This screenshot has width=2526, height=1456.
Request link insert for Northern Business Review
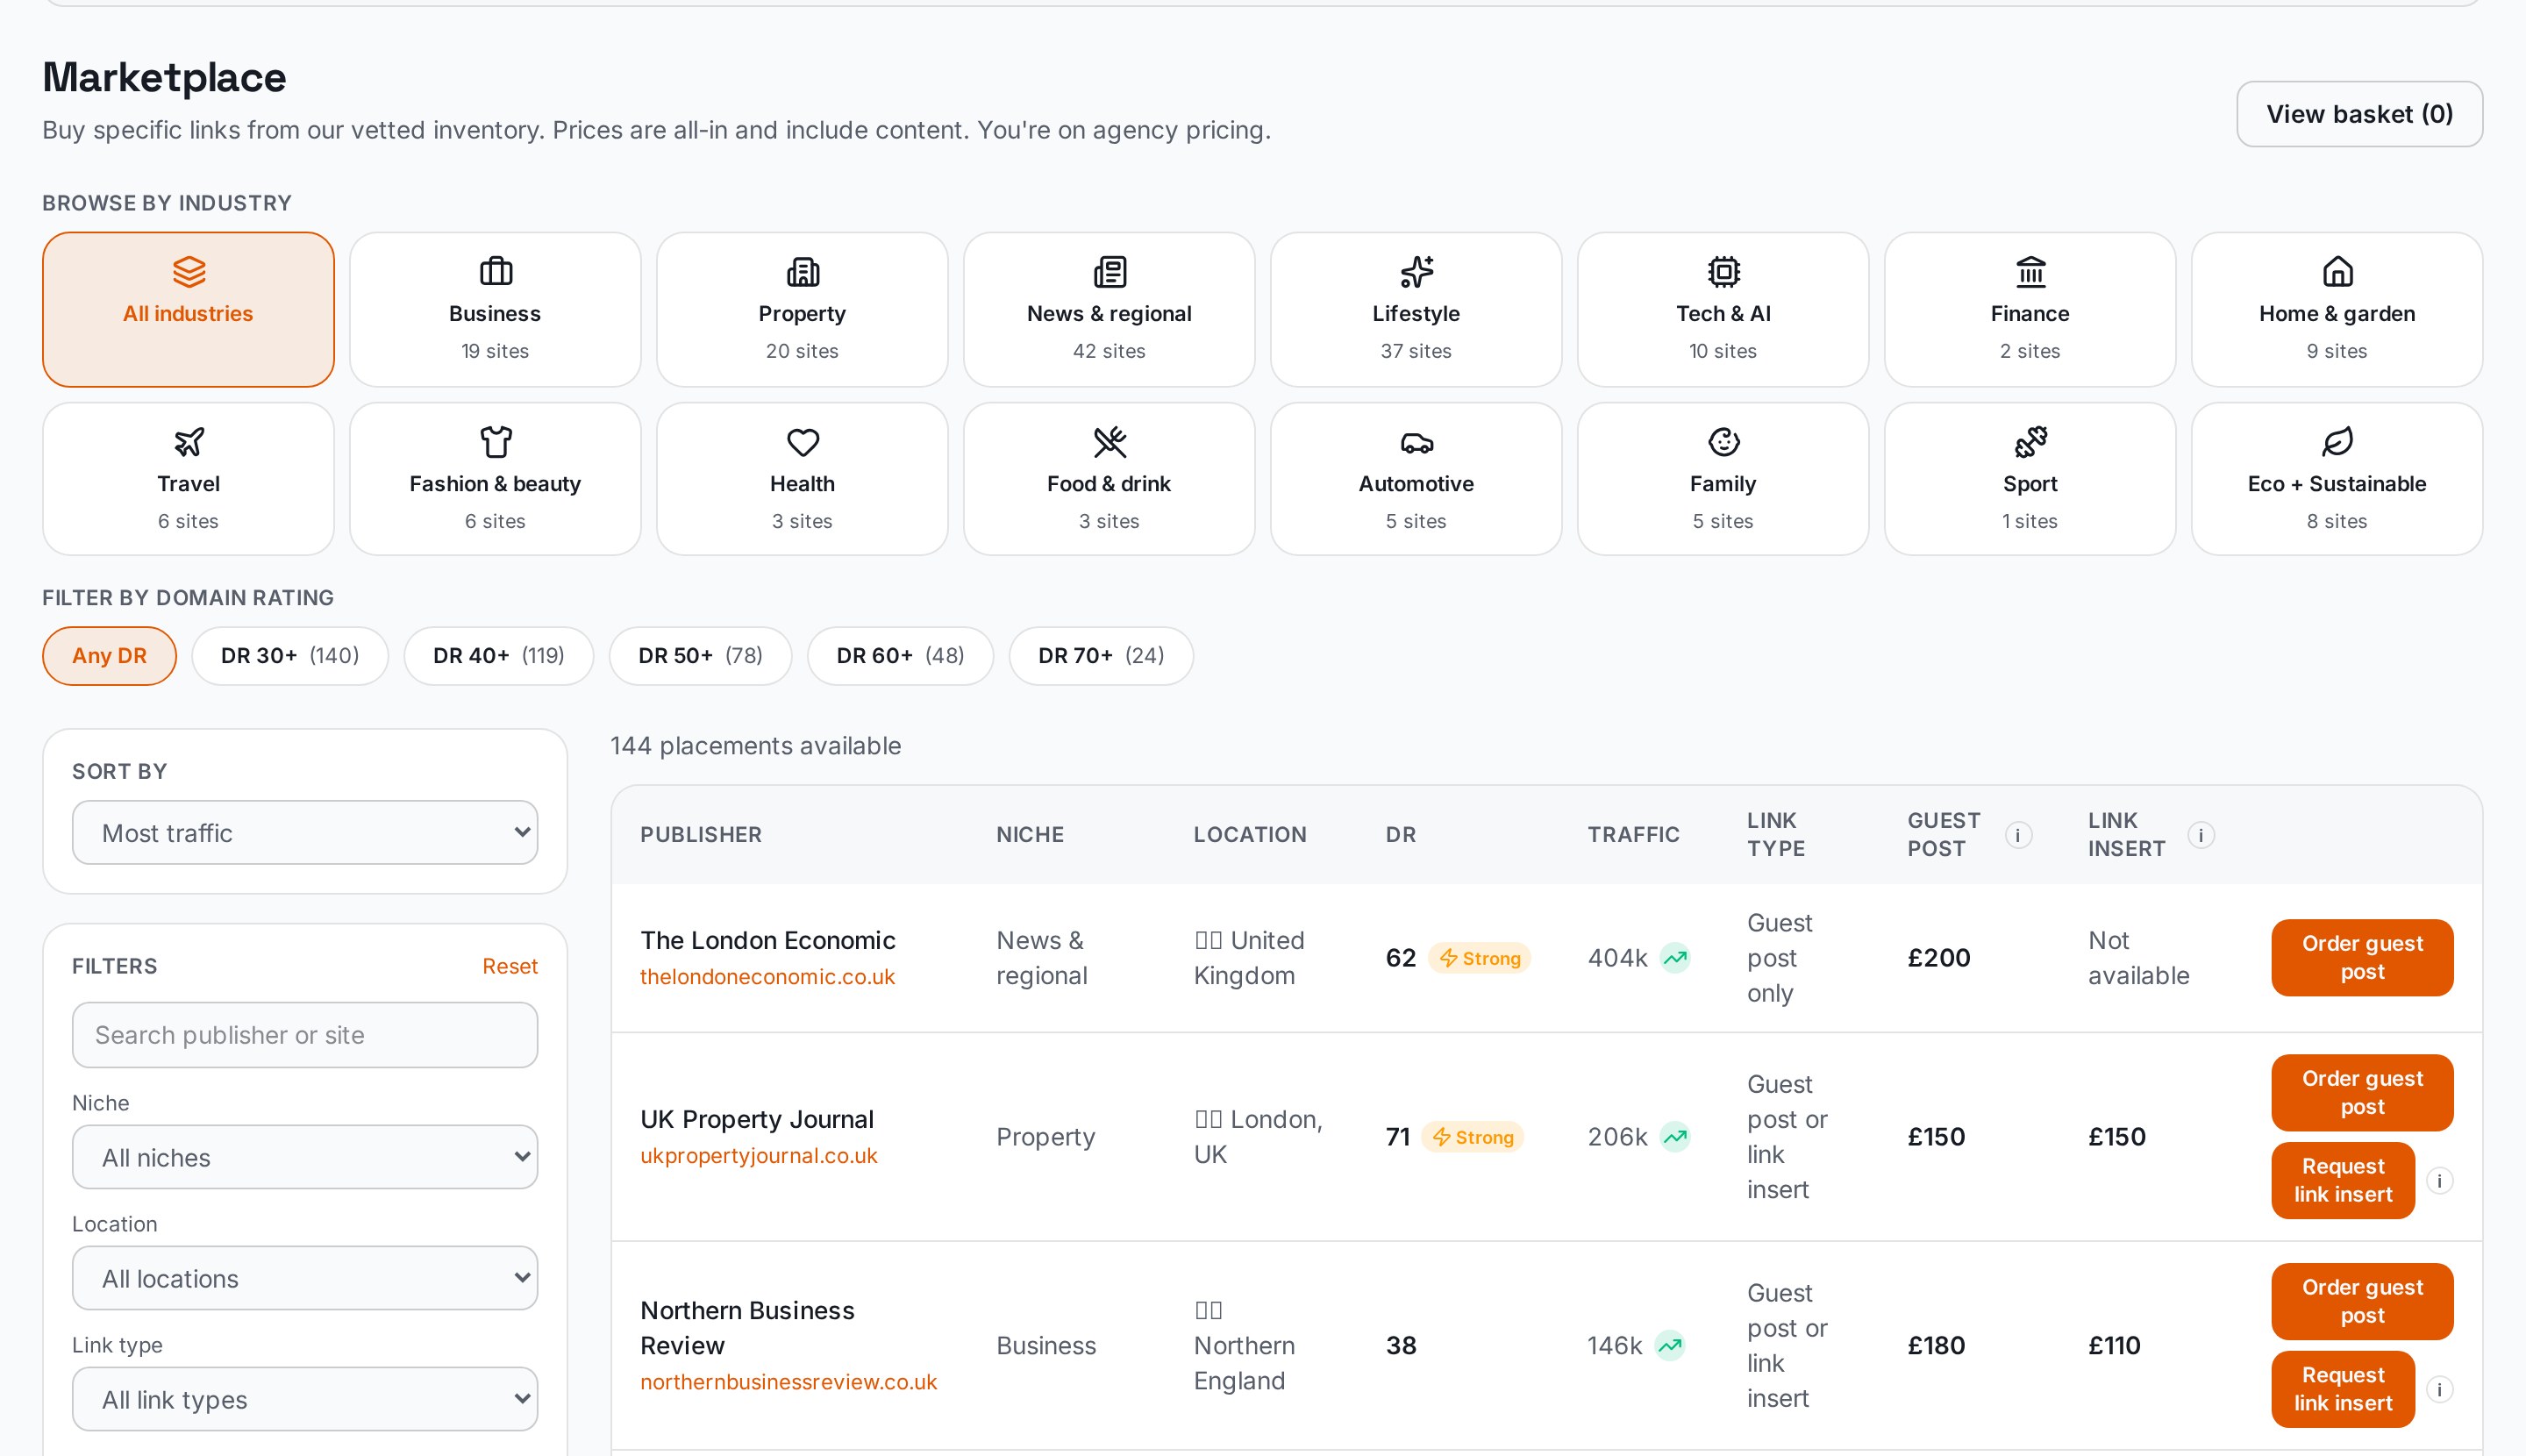(2343, 1390)
